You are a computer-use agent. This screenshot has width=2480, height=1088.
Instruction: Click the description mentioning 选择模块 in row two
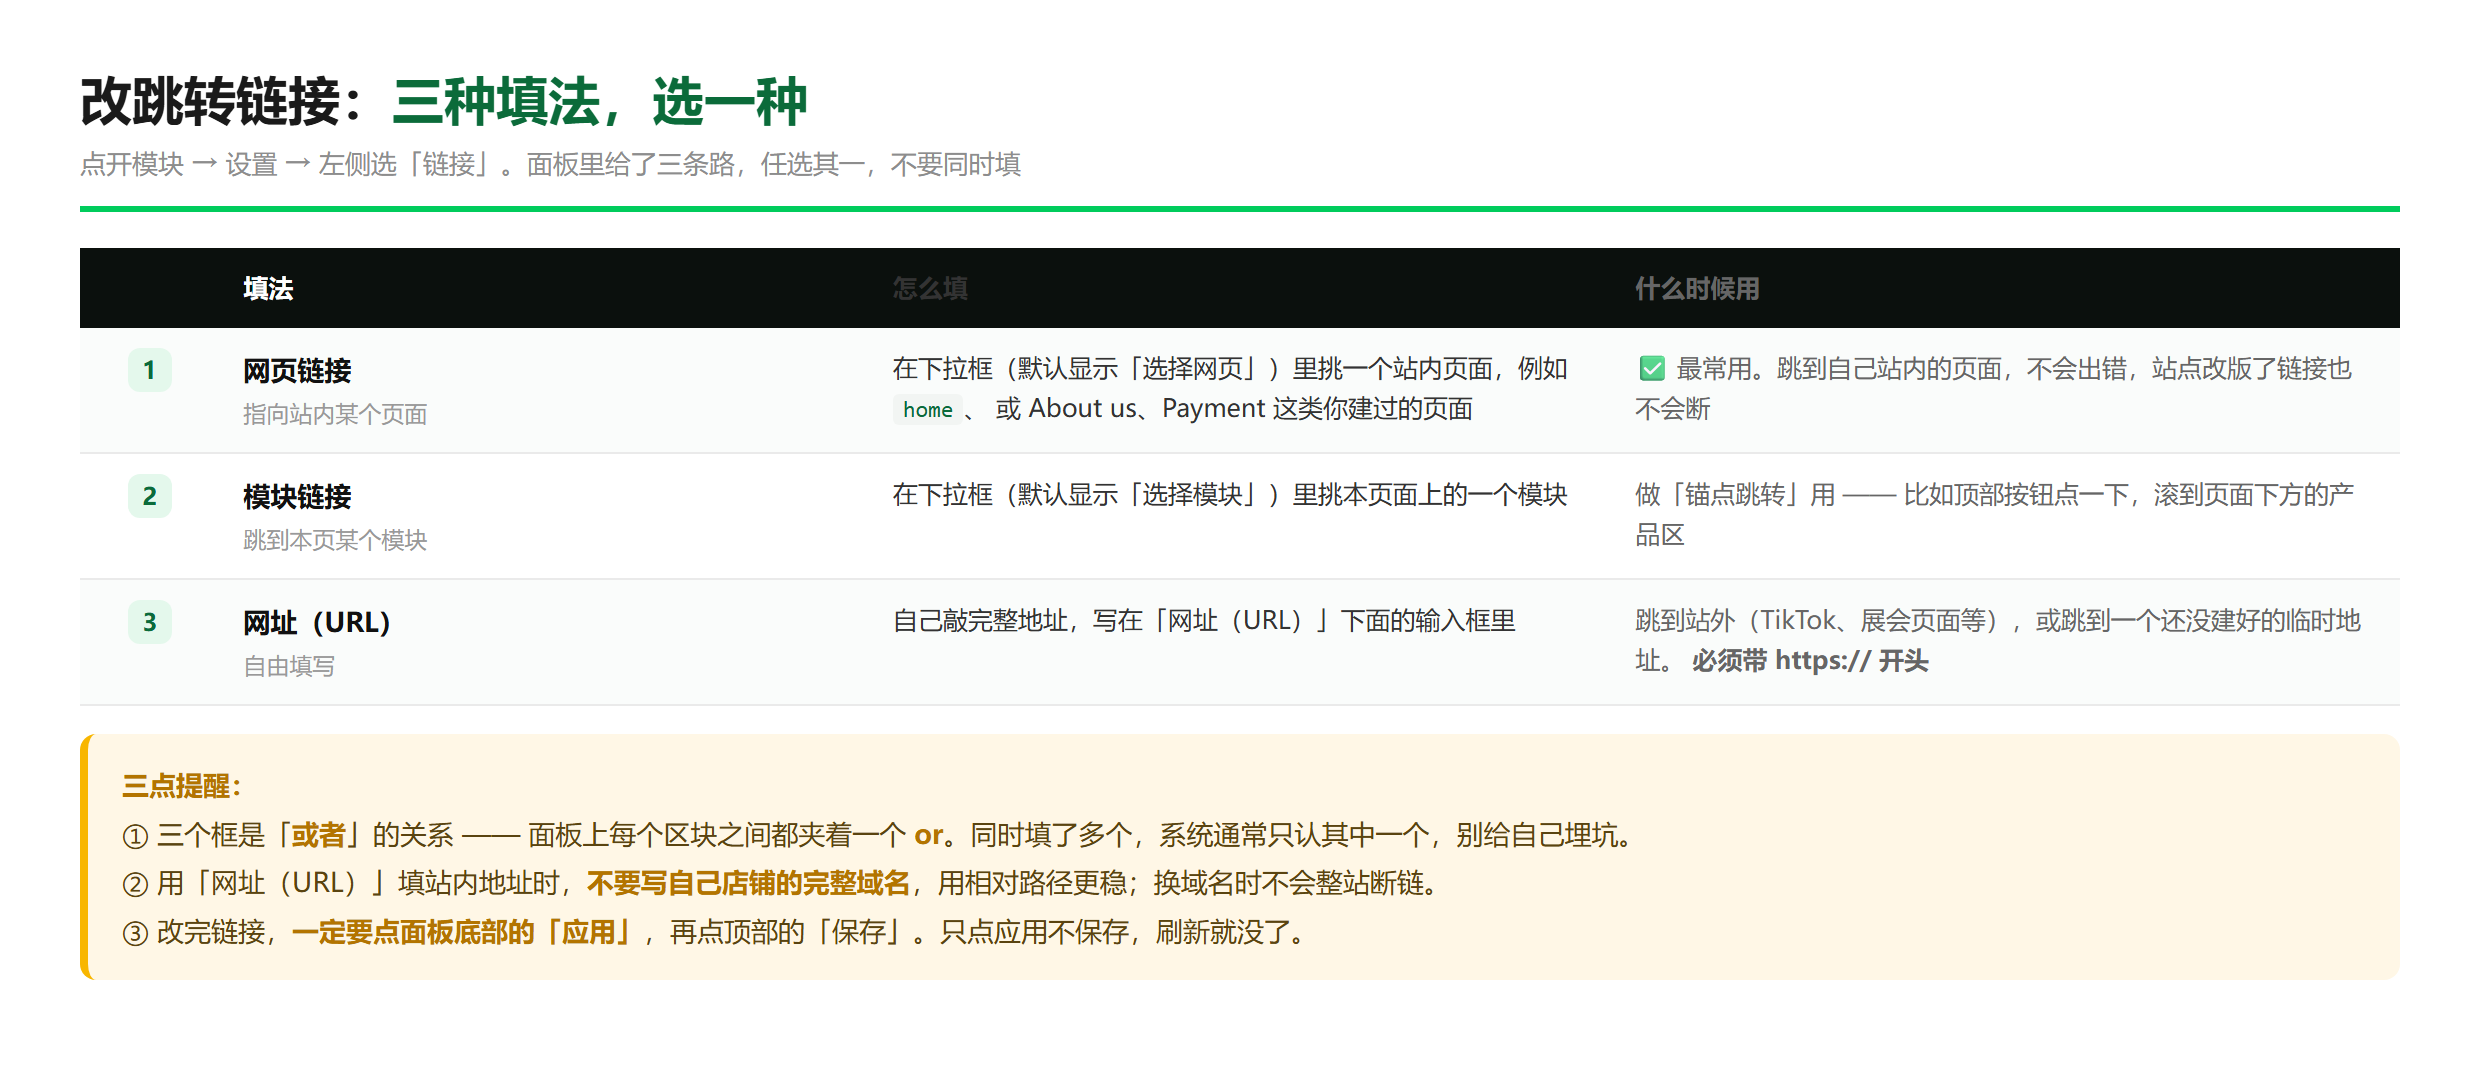1230,495
